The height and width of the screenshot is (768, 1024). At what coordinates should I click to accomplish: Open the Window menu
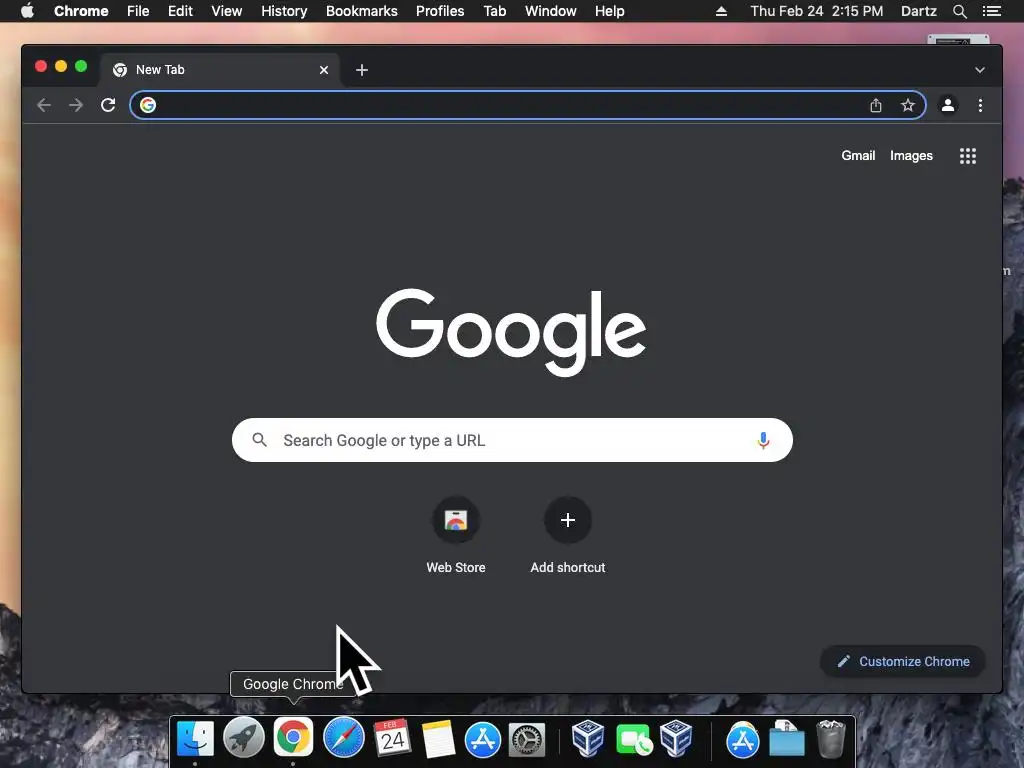[x=551, y=11]
